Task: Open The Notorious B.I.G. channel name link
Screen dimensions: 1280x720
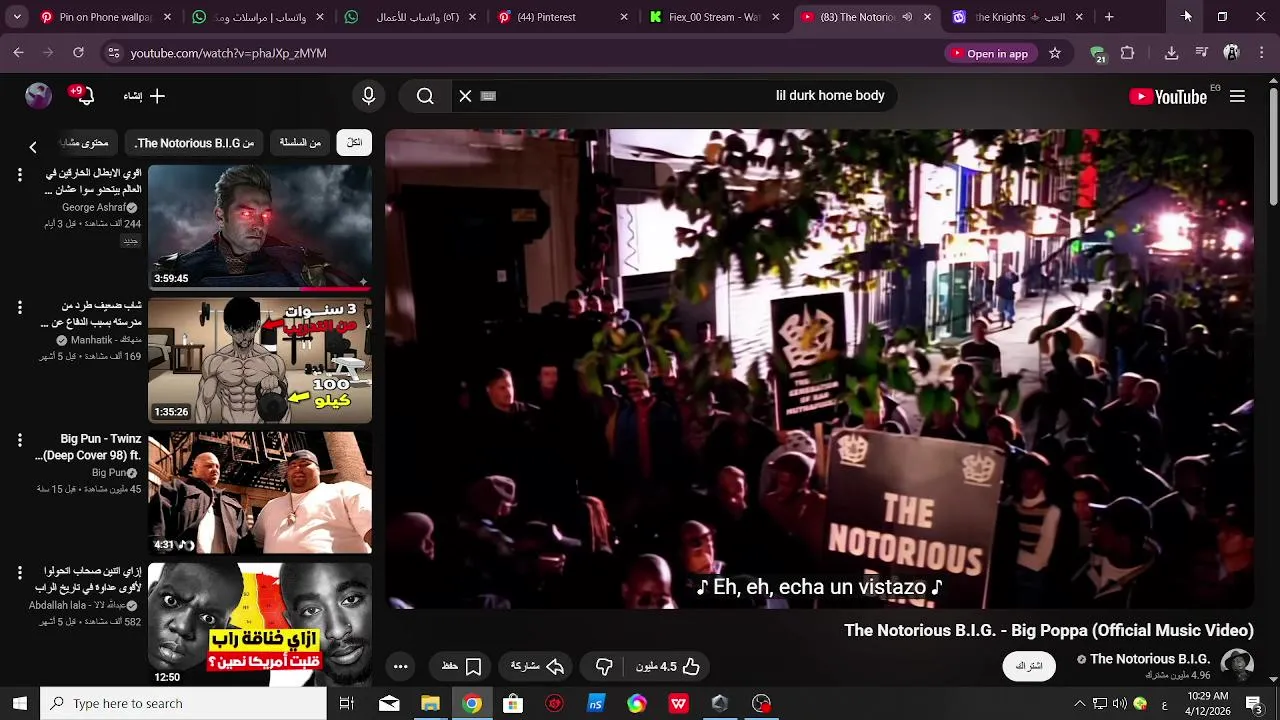Action: 1150,659
